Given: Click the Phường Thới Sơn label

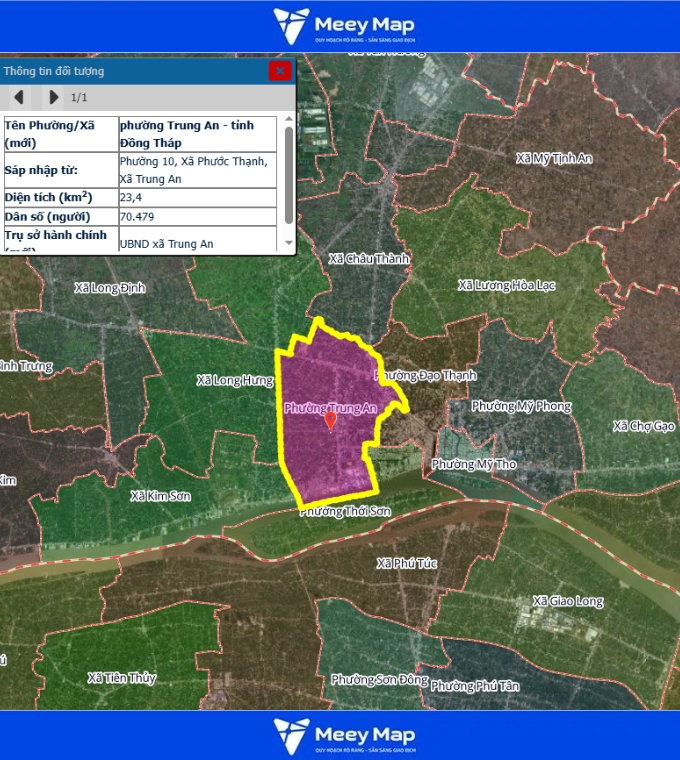Looking at the screenshot, I should [345, 511].
